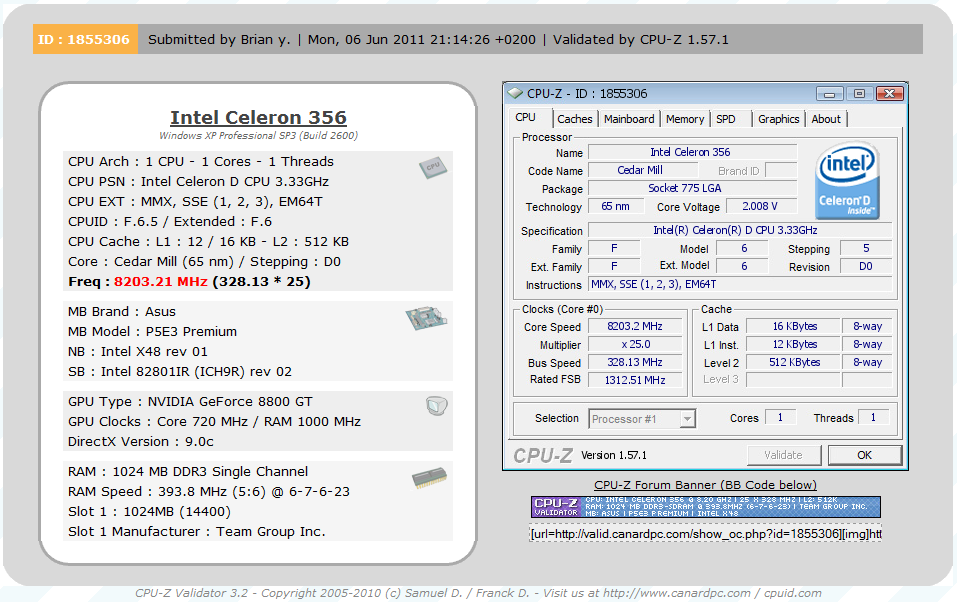Image resolution: width=957 pixels, height=602 pixels.
Task: Switch to the Graphics tab
Action: click(x=778, y=119)
